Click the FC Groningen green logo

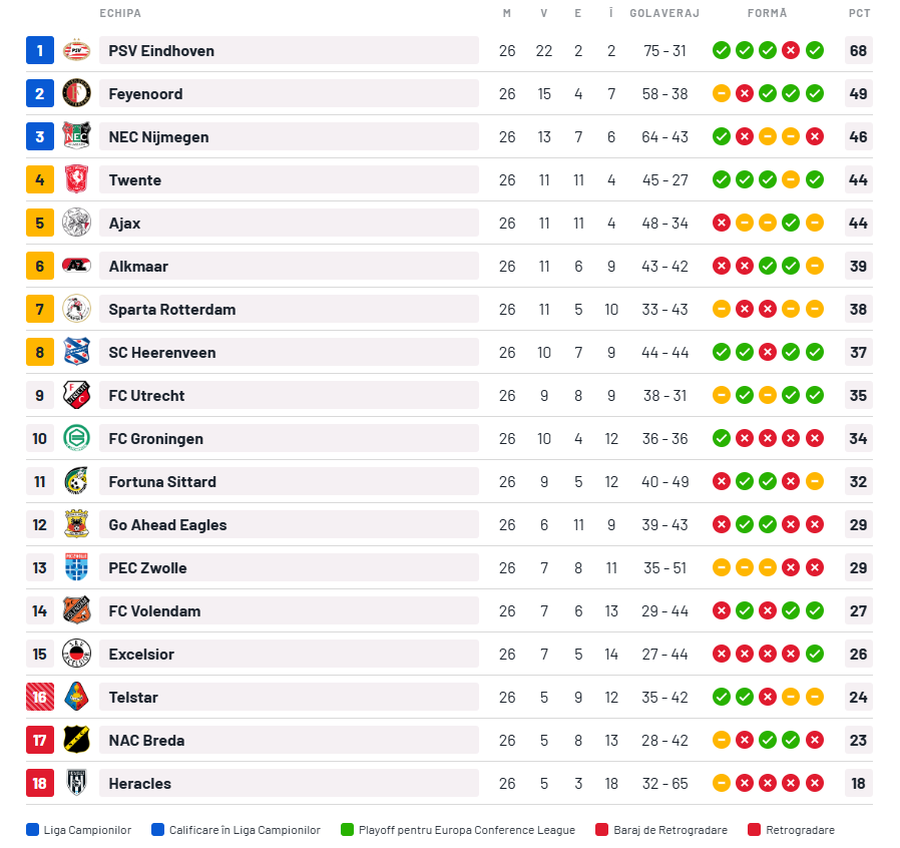point(76,438)
